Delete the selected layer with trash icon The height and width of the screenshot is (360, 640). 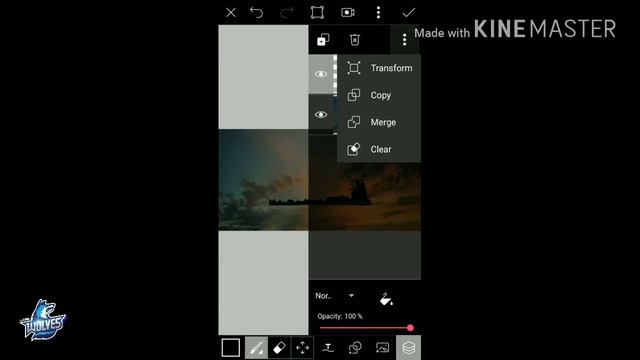[x=354, y=40]
